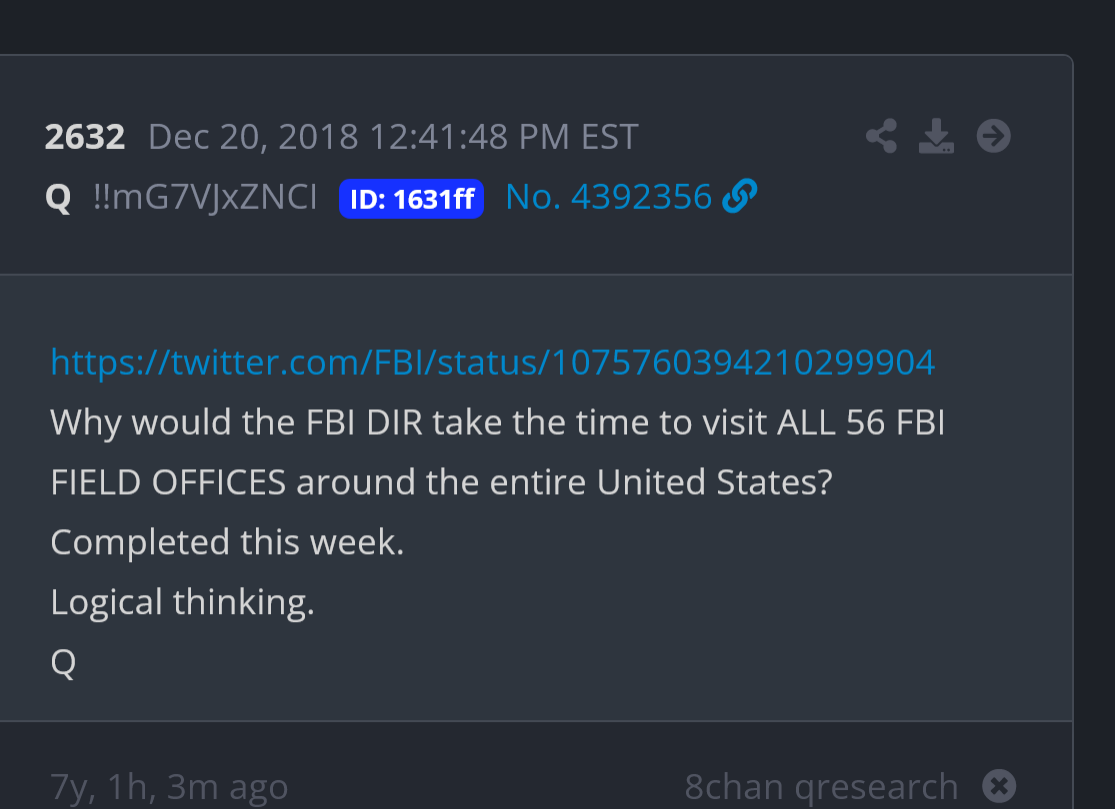Click the "7y, 1h, 3m ago" relative time
1115x809 pixels.
point(169,787)
